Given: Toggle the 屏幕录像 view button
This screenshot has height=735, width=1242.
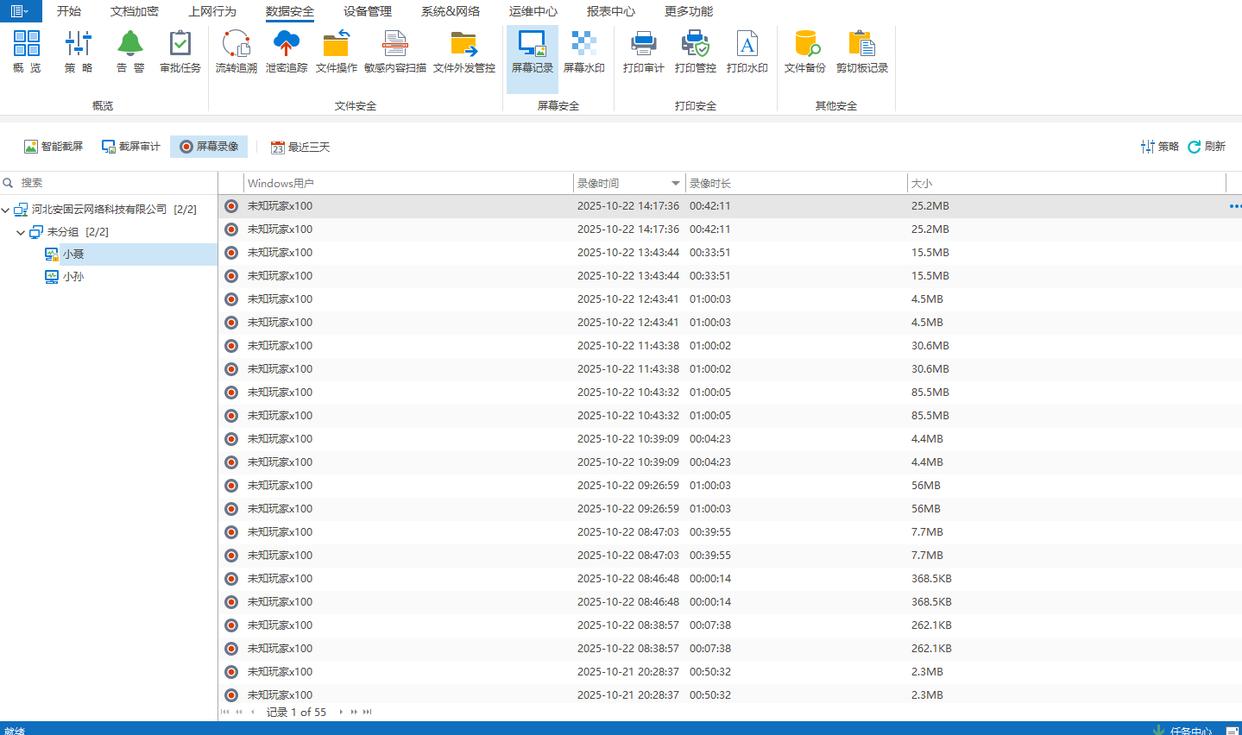Looking at the screenshot, I should coord(209,147).
